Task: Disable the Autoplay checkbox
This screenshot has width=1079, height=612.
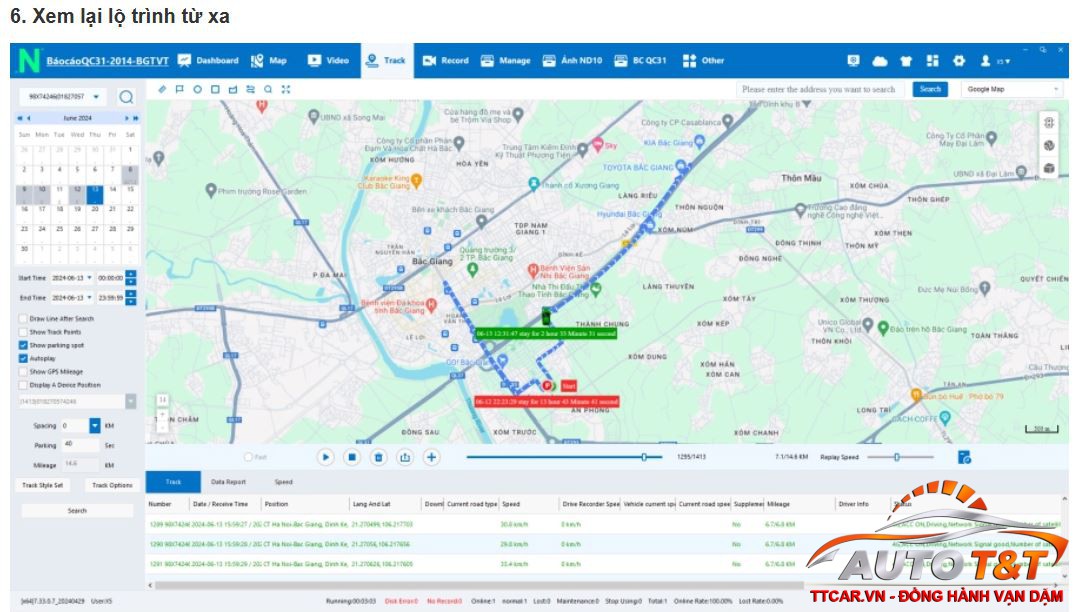Action: [x=23, y=358]
